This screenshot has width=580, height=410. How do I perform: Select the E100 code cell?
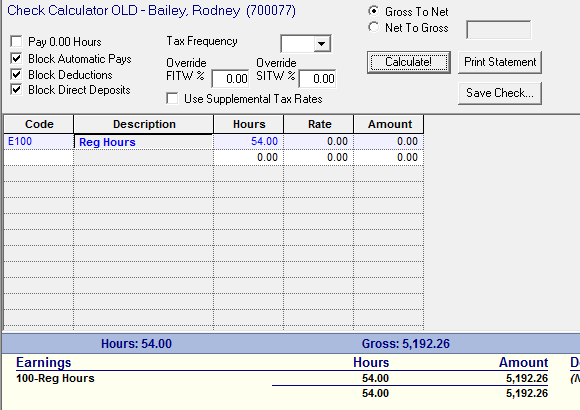(x=39, y=142)
